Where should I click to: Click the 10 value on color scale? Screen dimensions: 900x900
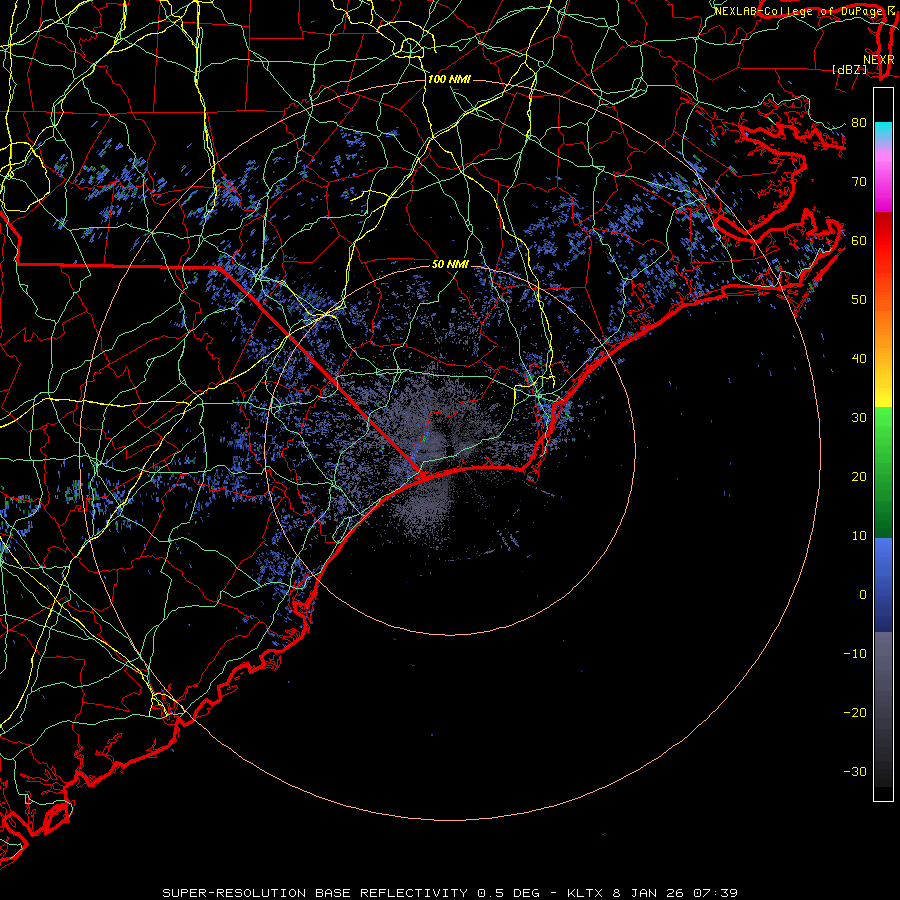pyautogui.click(x=859, y=536)
